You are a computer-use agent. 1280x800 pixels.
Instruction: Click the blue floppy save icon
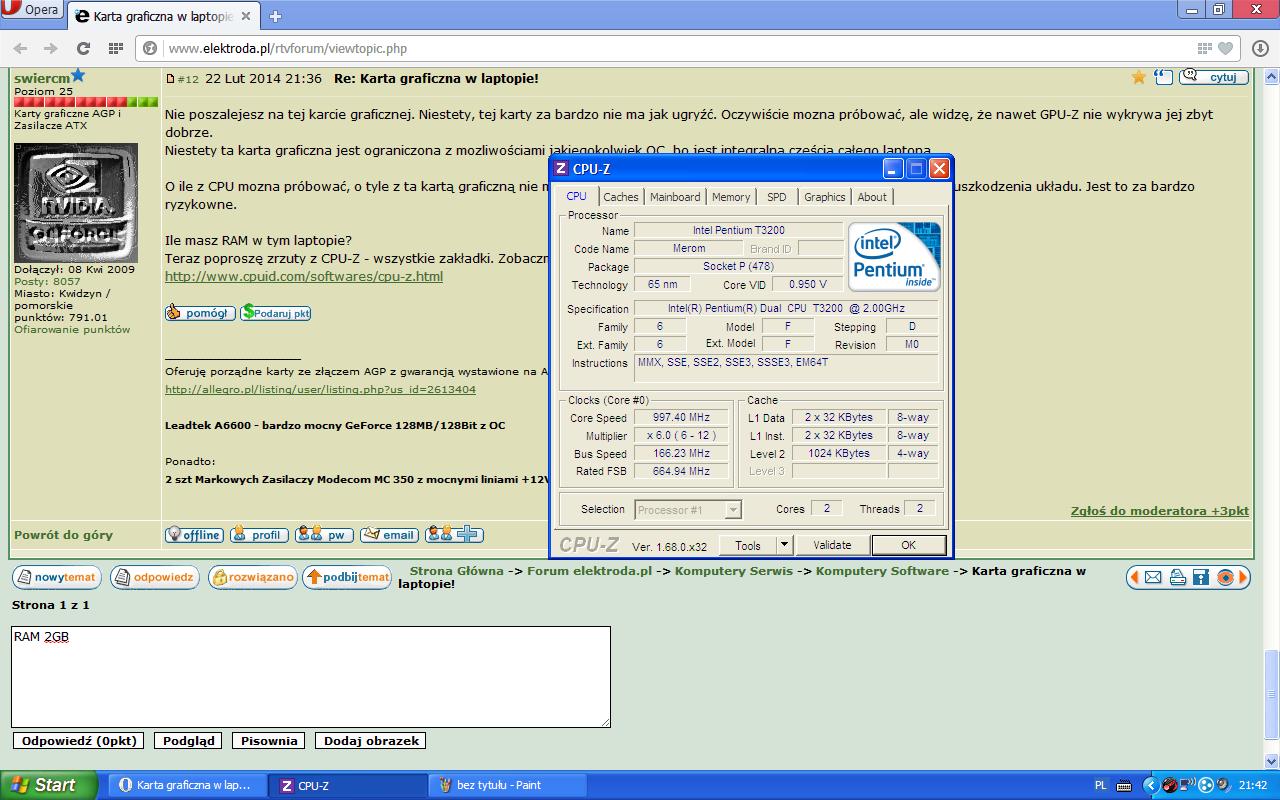[x=1201, y=577]
